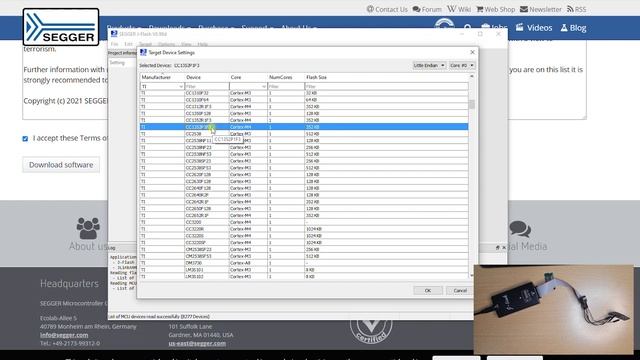Click the device list scrollbar up arrow
This screenshot has height=360, width=640.
click(472, 77)
